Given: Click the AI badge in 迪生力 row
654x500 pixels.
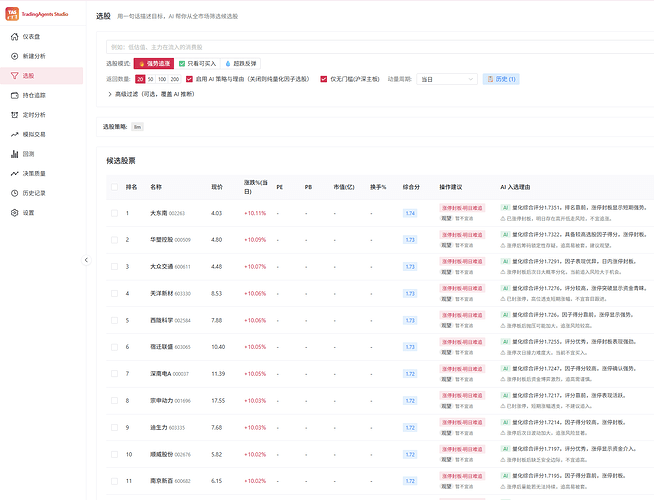Looking at the screenshot, I should click(x=505, y=422).
